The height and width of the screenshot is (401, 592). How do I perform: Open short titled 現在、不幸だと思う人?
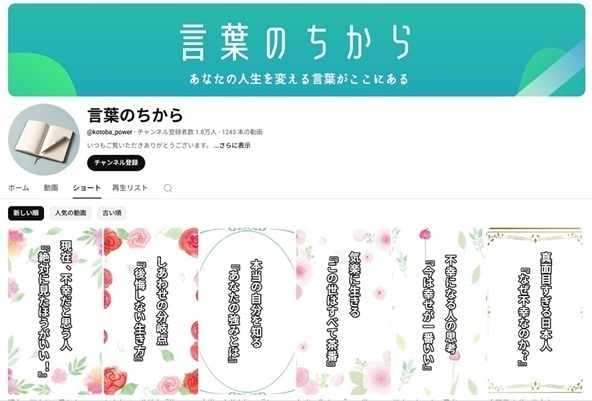tap(55, 311)
